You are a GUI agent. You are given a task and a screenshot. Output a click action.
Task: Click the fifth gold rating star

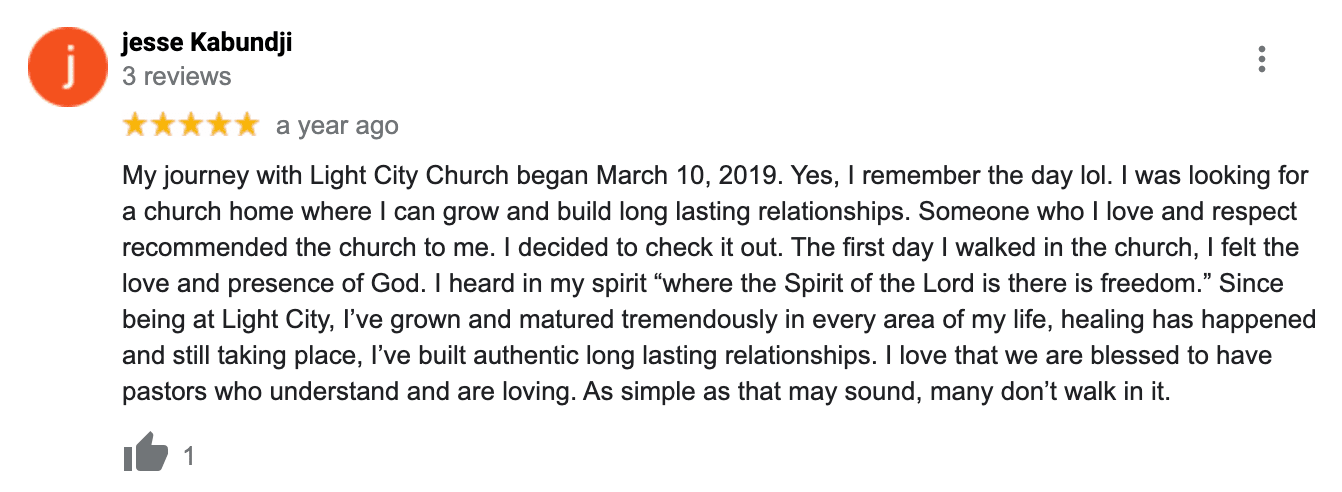click(x=245, y=125)
